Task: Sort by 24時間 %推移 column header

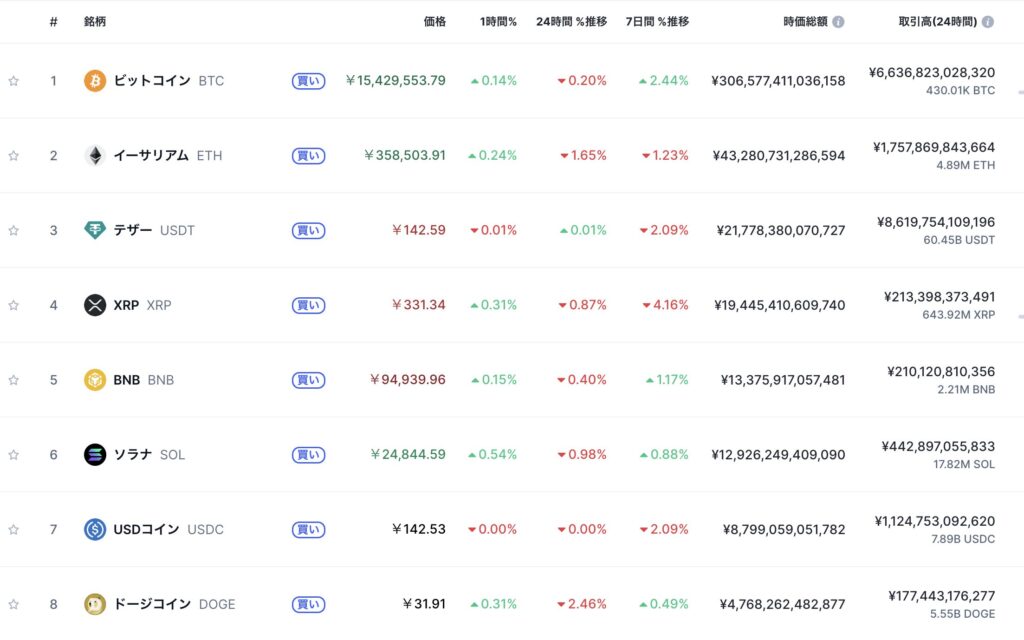Action: click(x=571, y=22)
